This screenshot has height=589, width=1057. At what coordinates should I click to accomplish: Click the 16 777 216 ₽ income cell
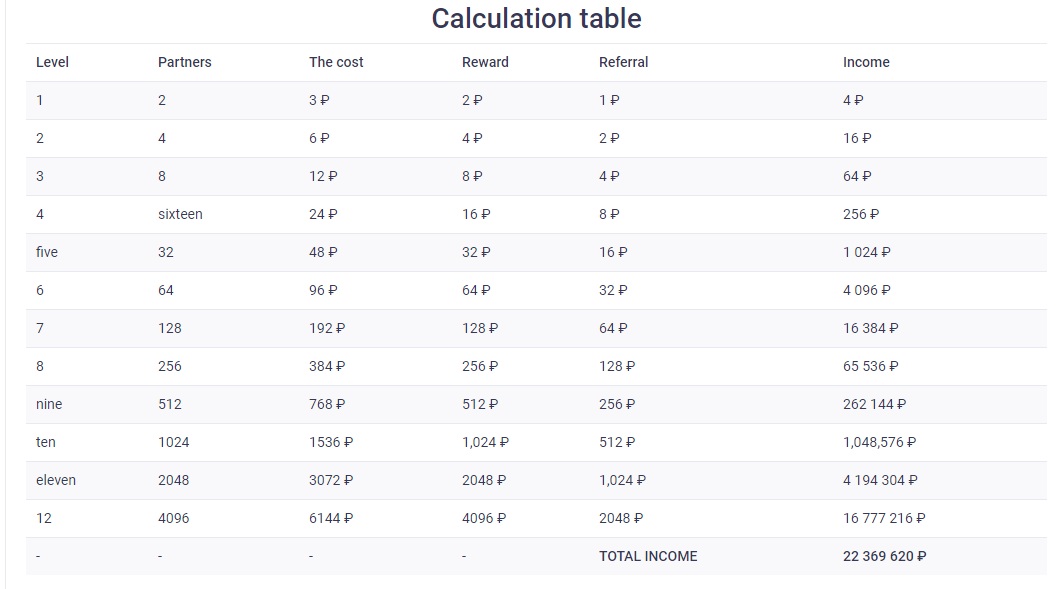point(884,518)
